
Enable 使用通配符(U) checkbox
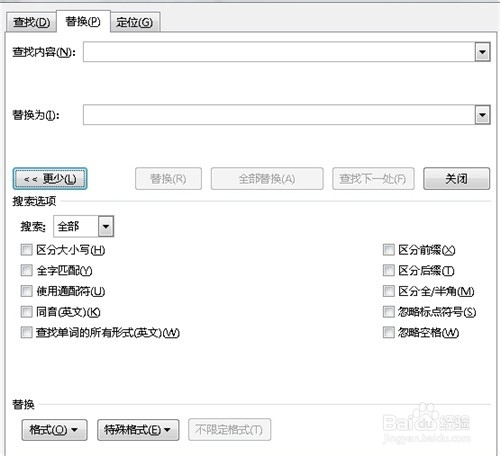26,291
